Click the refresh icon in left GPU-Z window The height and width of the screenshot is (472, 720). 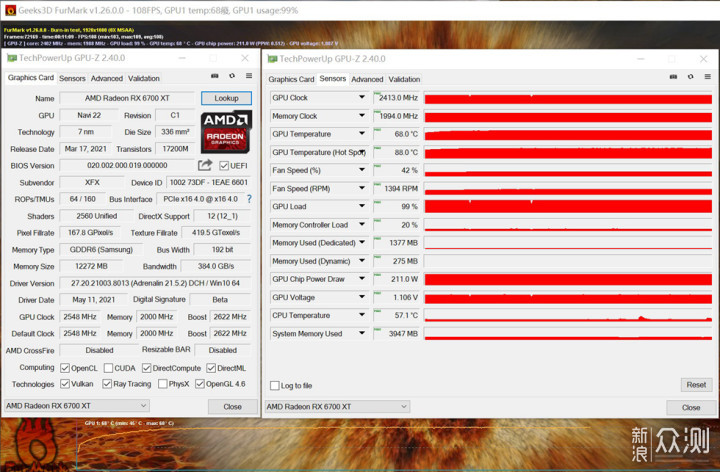click(232, 76)
